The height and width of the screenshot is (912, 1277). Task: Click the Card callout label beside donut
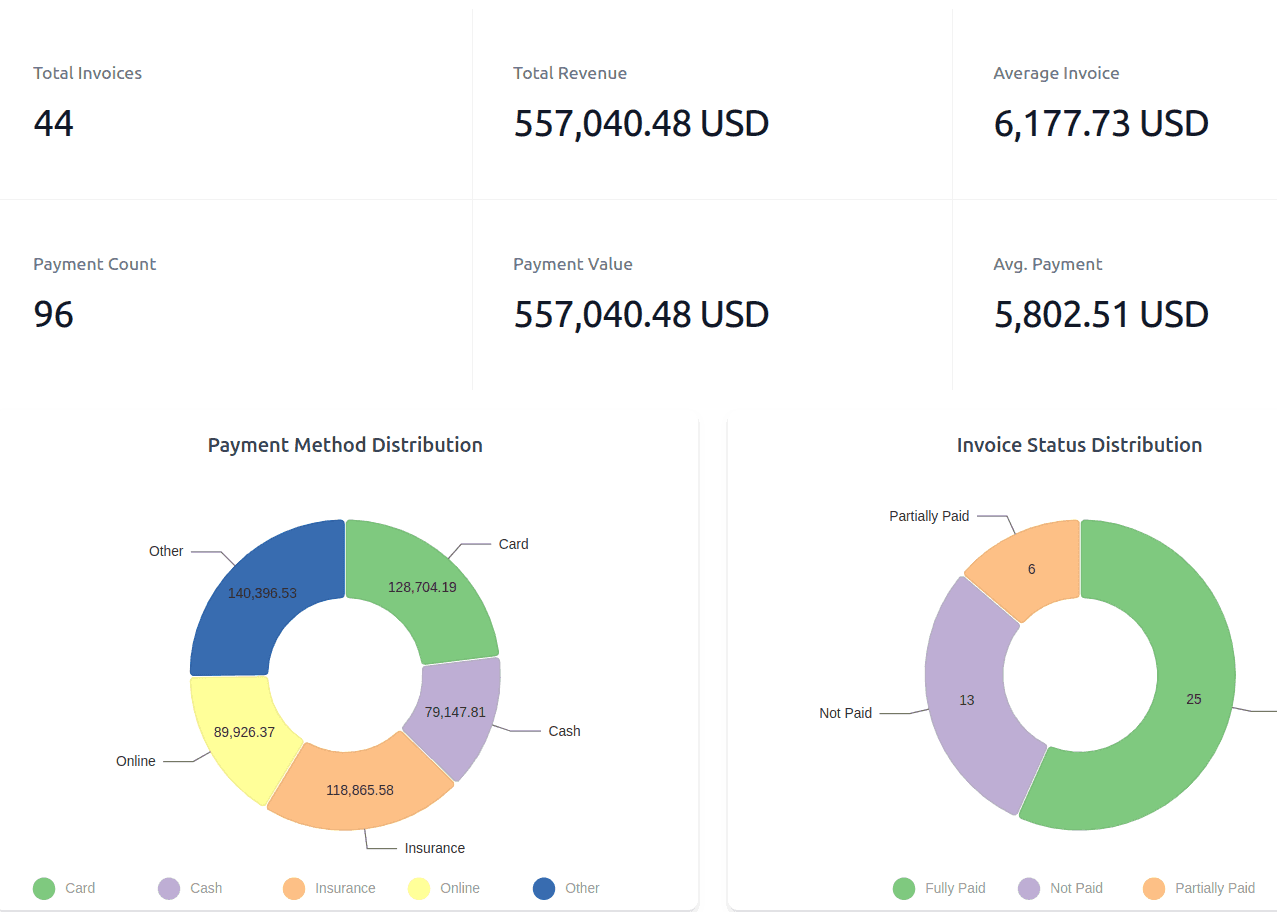513,544
